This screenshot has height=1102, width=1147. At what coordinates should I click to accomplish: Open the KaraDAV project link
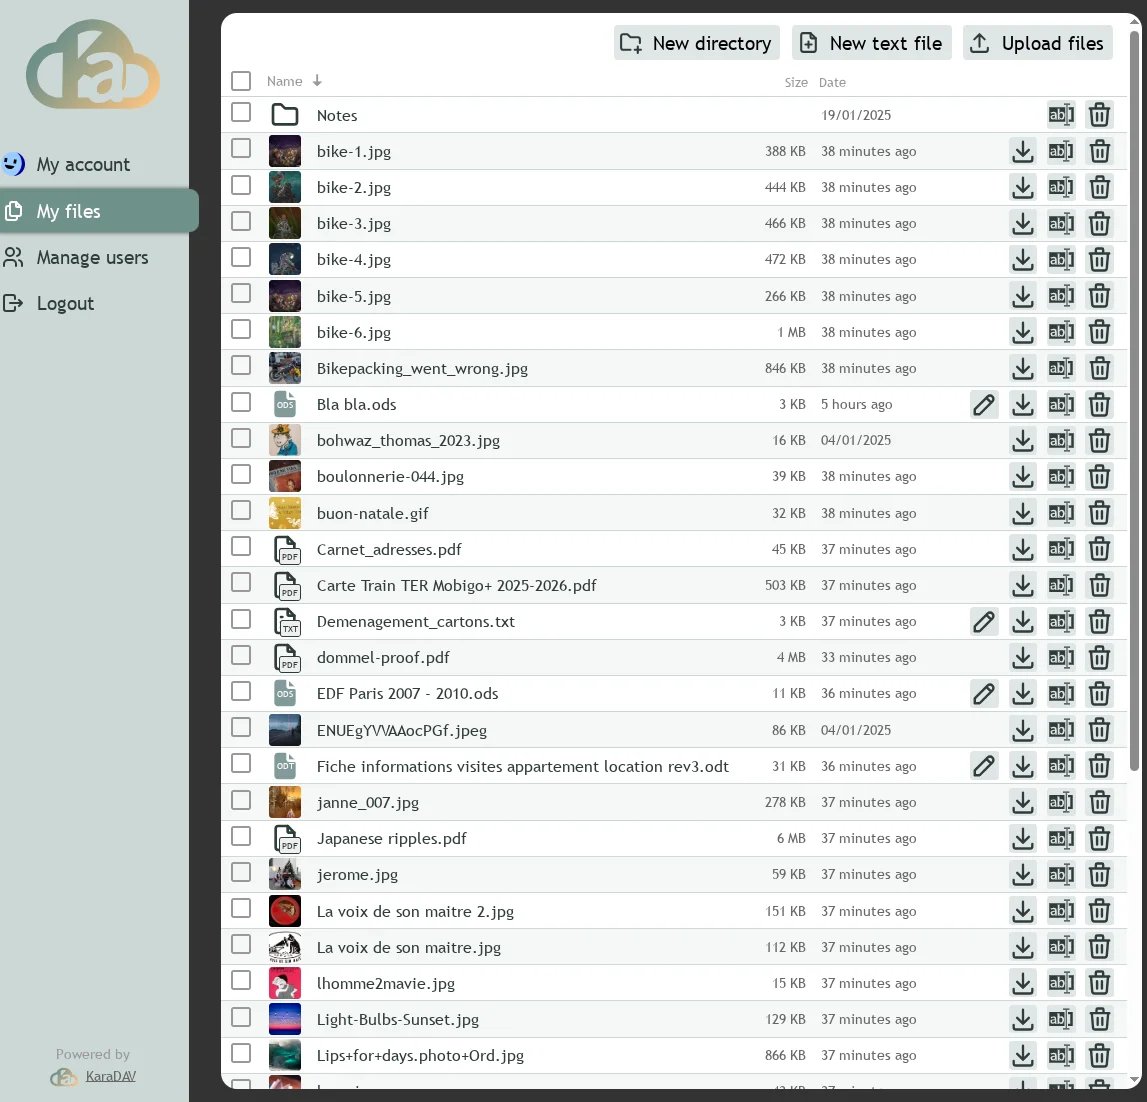point(110,1075)
